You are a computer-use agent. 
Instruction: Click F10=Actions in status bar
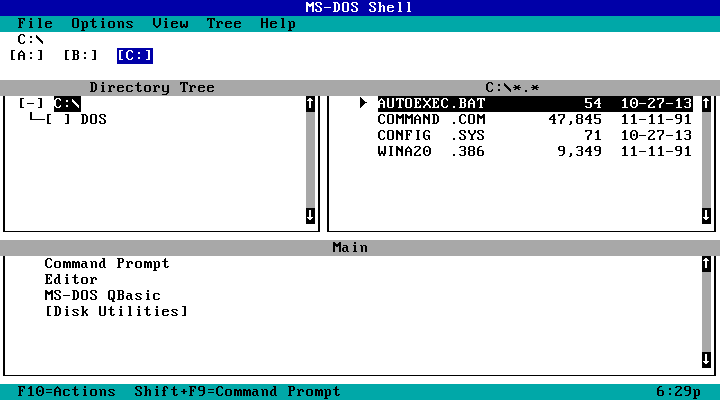click(67, 392)
